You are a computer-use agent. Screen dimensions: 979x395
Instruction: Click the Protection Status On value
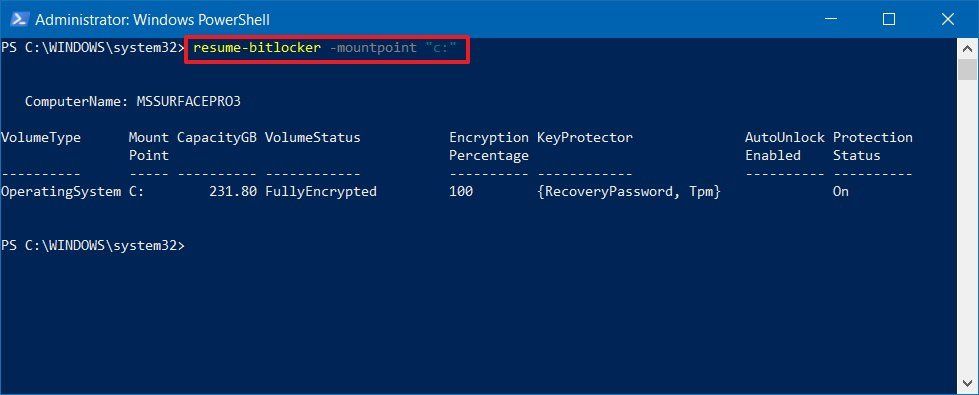(x=840, y=192)
